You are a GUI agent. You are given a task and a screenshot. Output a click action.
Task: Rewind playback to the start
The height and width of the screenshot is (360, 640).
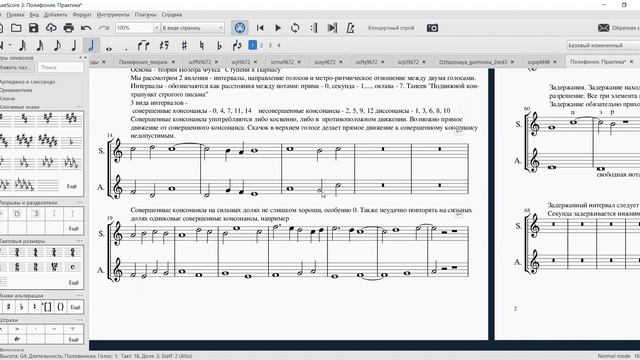coord(260,28)
